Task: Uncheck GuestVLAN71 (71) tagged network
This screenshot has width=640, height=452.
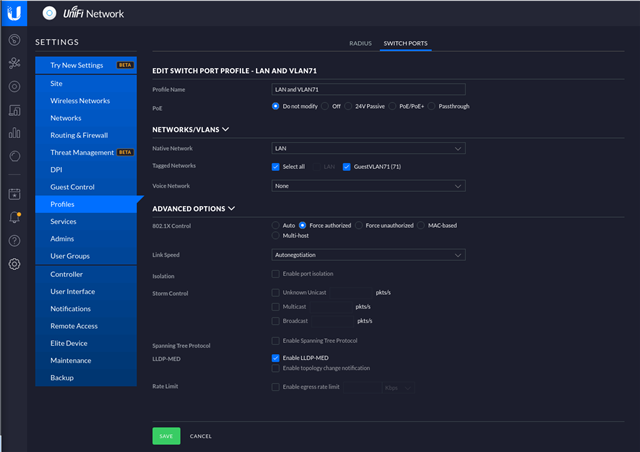Action: click(347, 167)
